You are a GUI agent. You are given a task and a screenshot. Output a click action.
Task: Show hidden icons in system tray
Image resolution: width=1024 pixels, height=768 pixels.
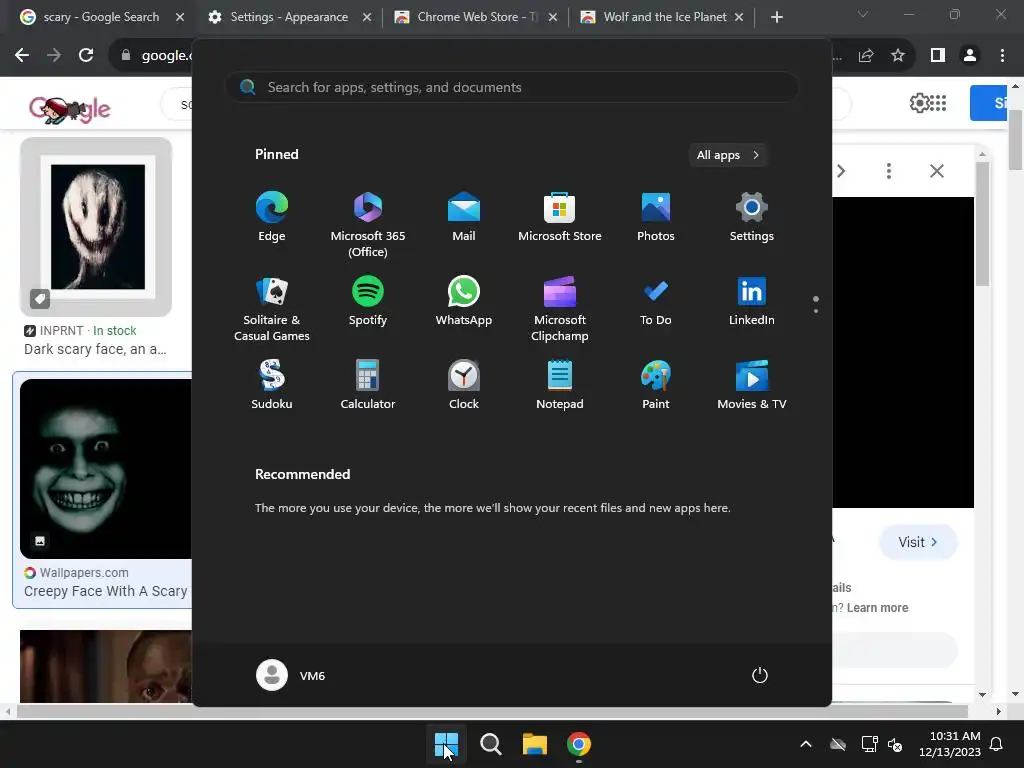[806, 744]
